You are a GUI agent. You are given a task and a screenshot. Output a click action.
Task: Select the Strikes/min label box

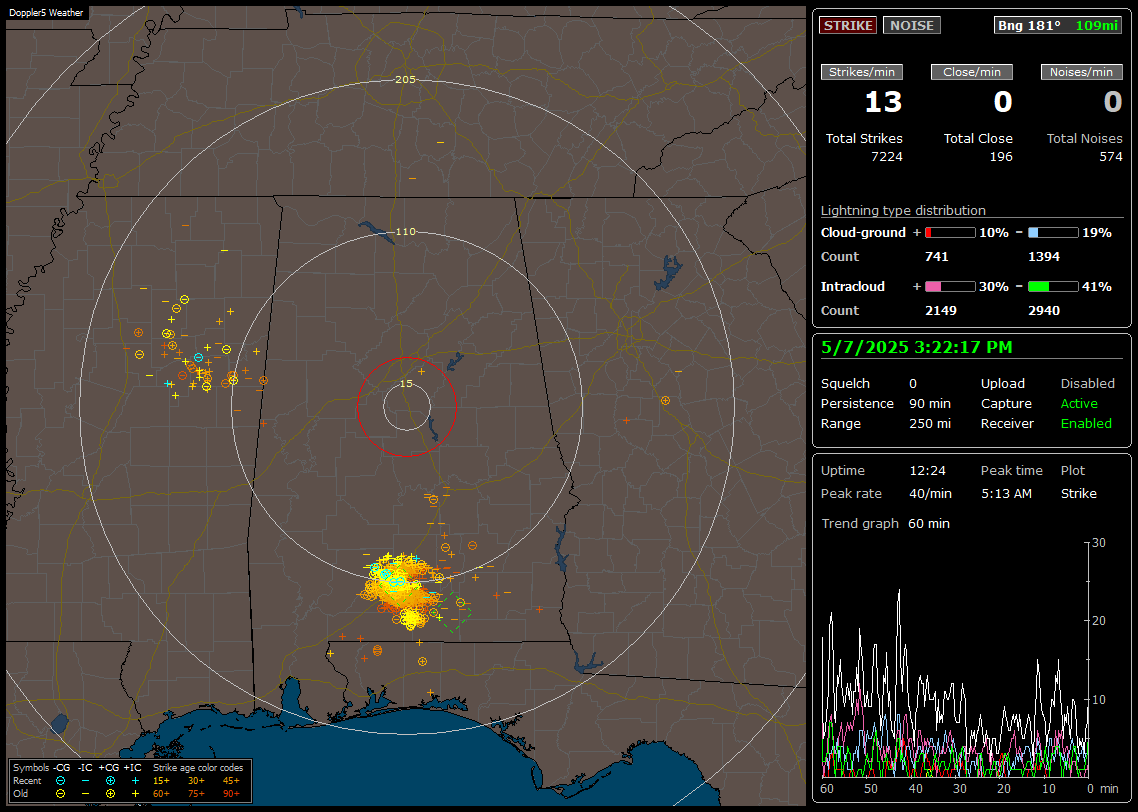[x=861, y=72]
